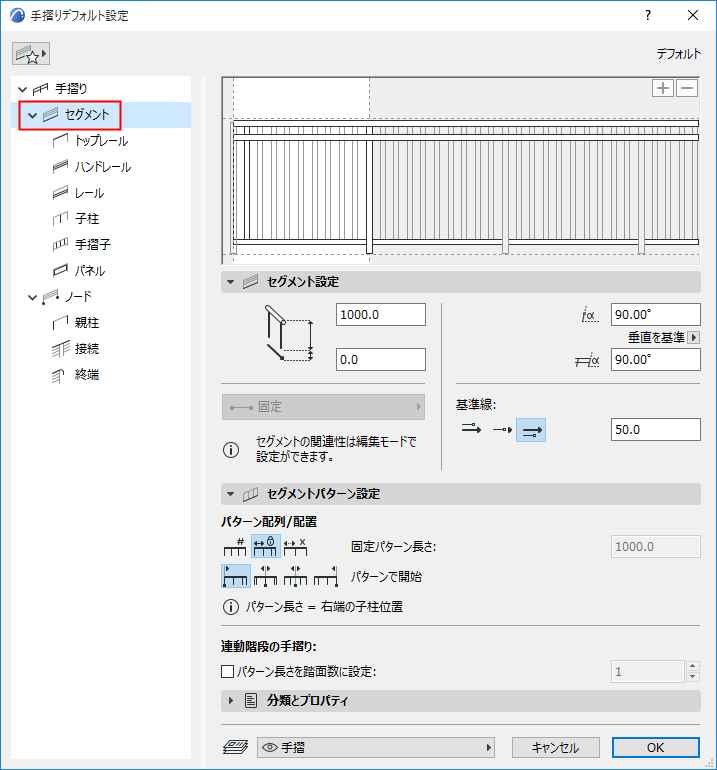Click the railing segment preview
The image size is (717, 770).
coord(461,171)
